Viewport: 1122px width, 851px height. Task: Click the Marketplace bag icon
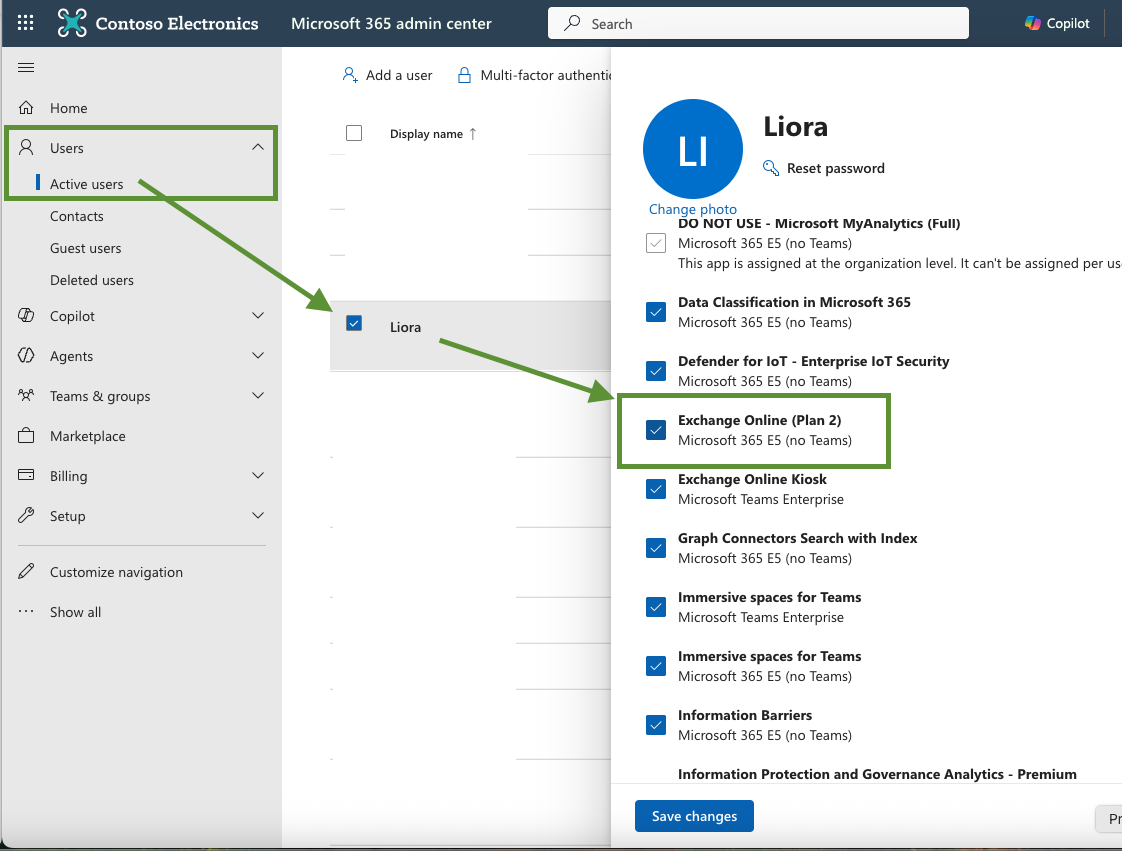pyautogui.click(x=26, y=436)
